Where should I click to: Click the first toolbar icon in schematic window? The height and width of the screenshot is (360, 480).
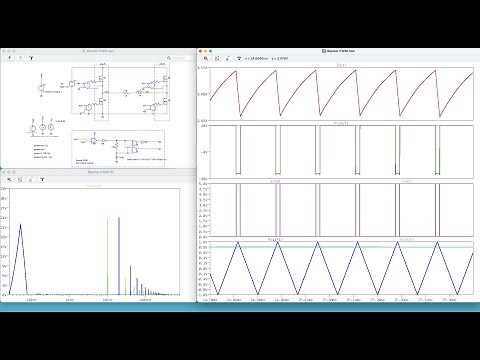[x=9, y=58]
